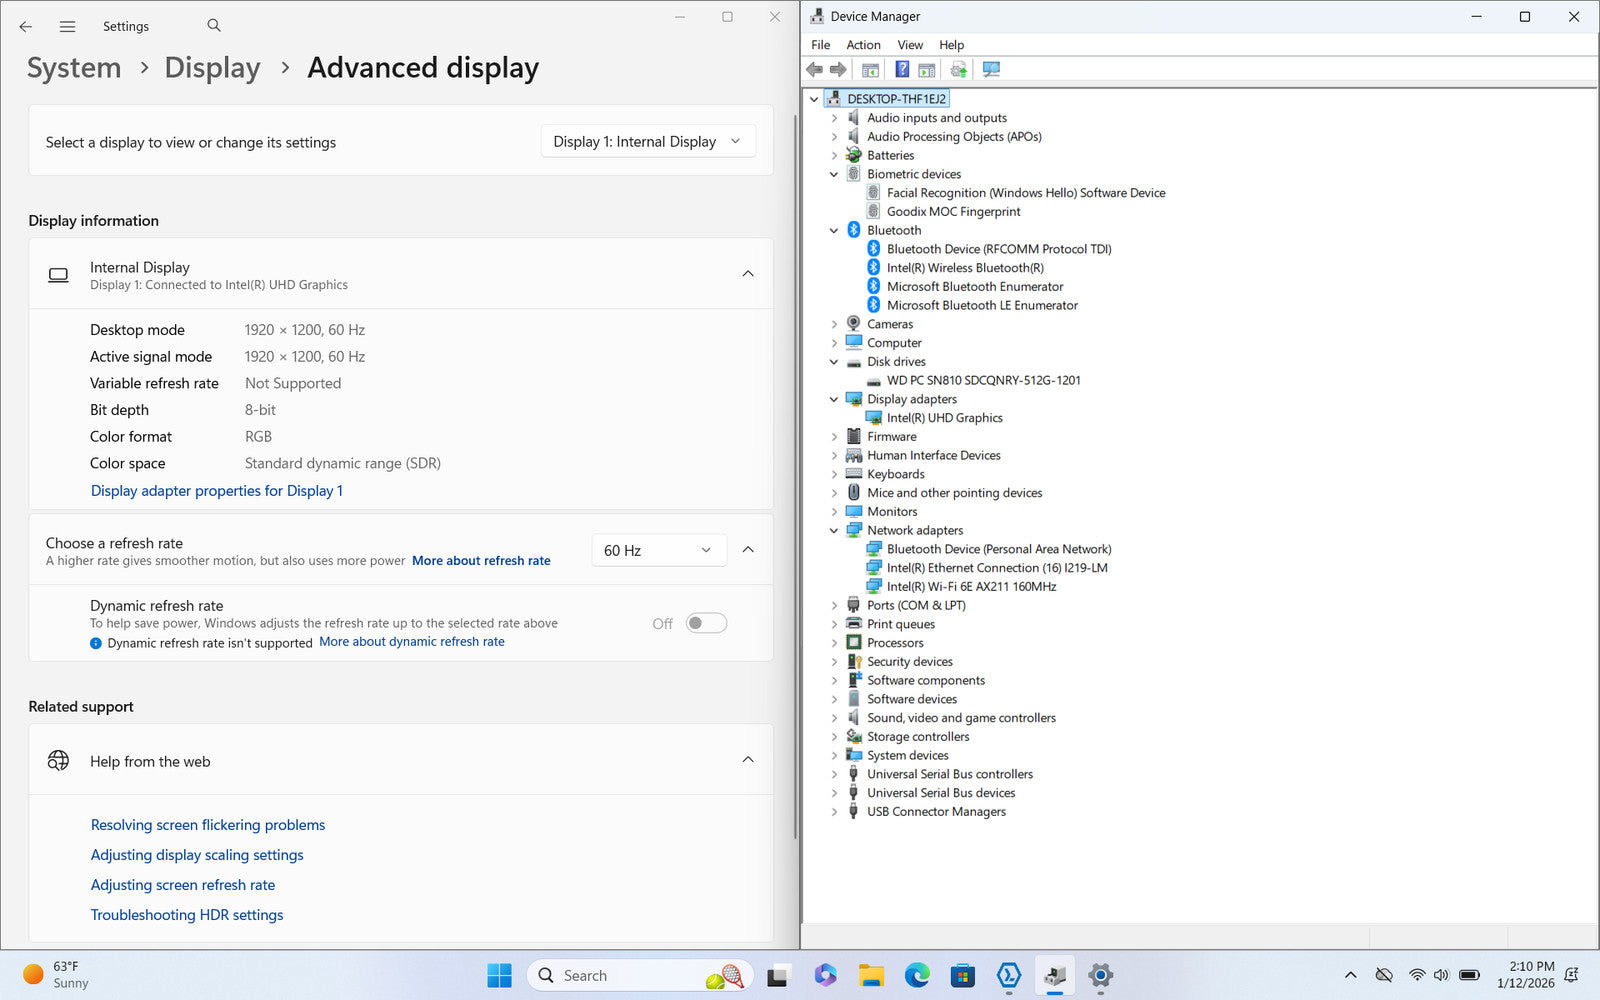Click the Scan for hardware changes toolbar icon
The height and width of the screenshot is (1000, 1600).
pyautogui.click(x=991, y=69)
